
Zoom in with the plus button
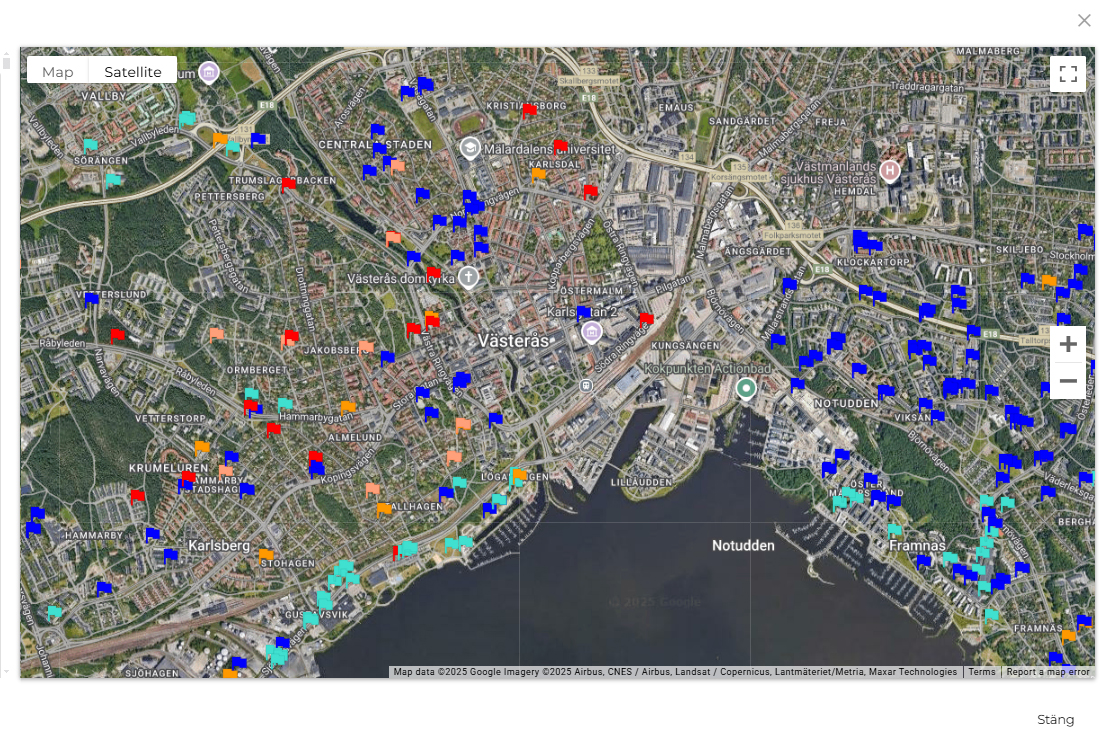coord(1067,344)
